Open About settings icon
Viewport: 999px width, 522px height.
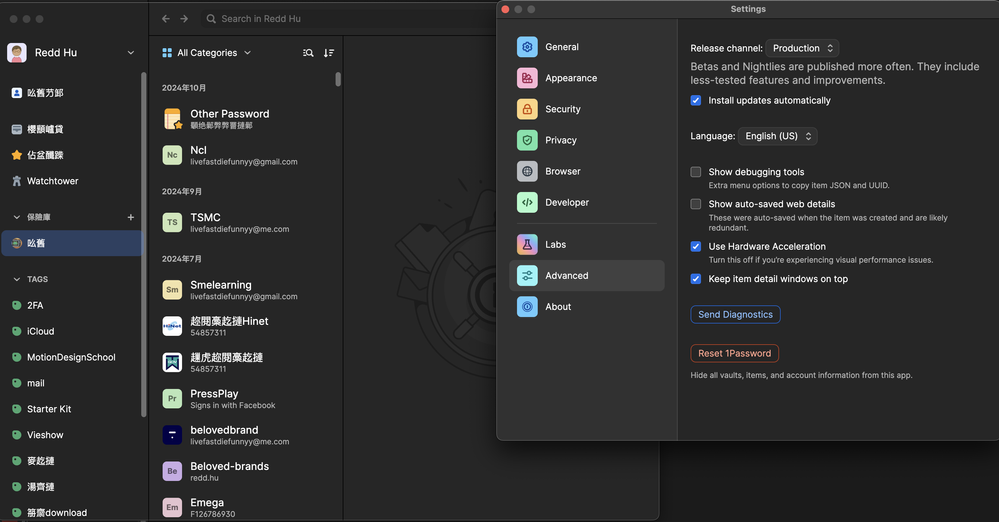[527, 307]
